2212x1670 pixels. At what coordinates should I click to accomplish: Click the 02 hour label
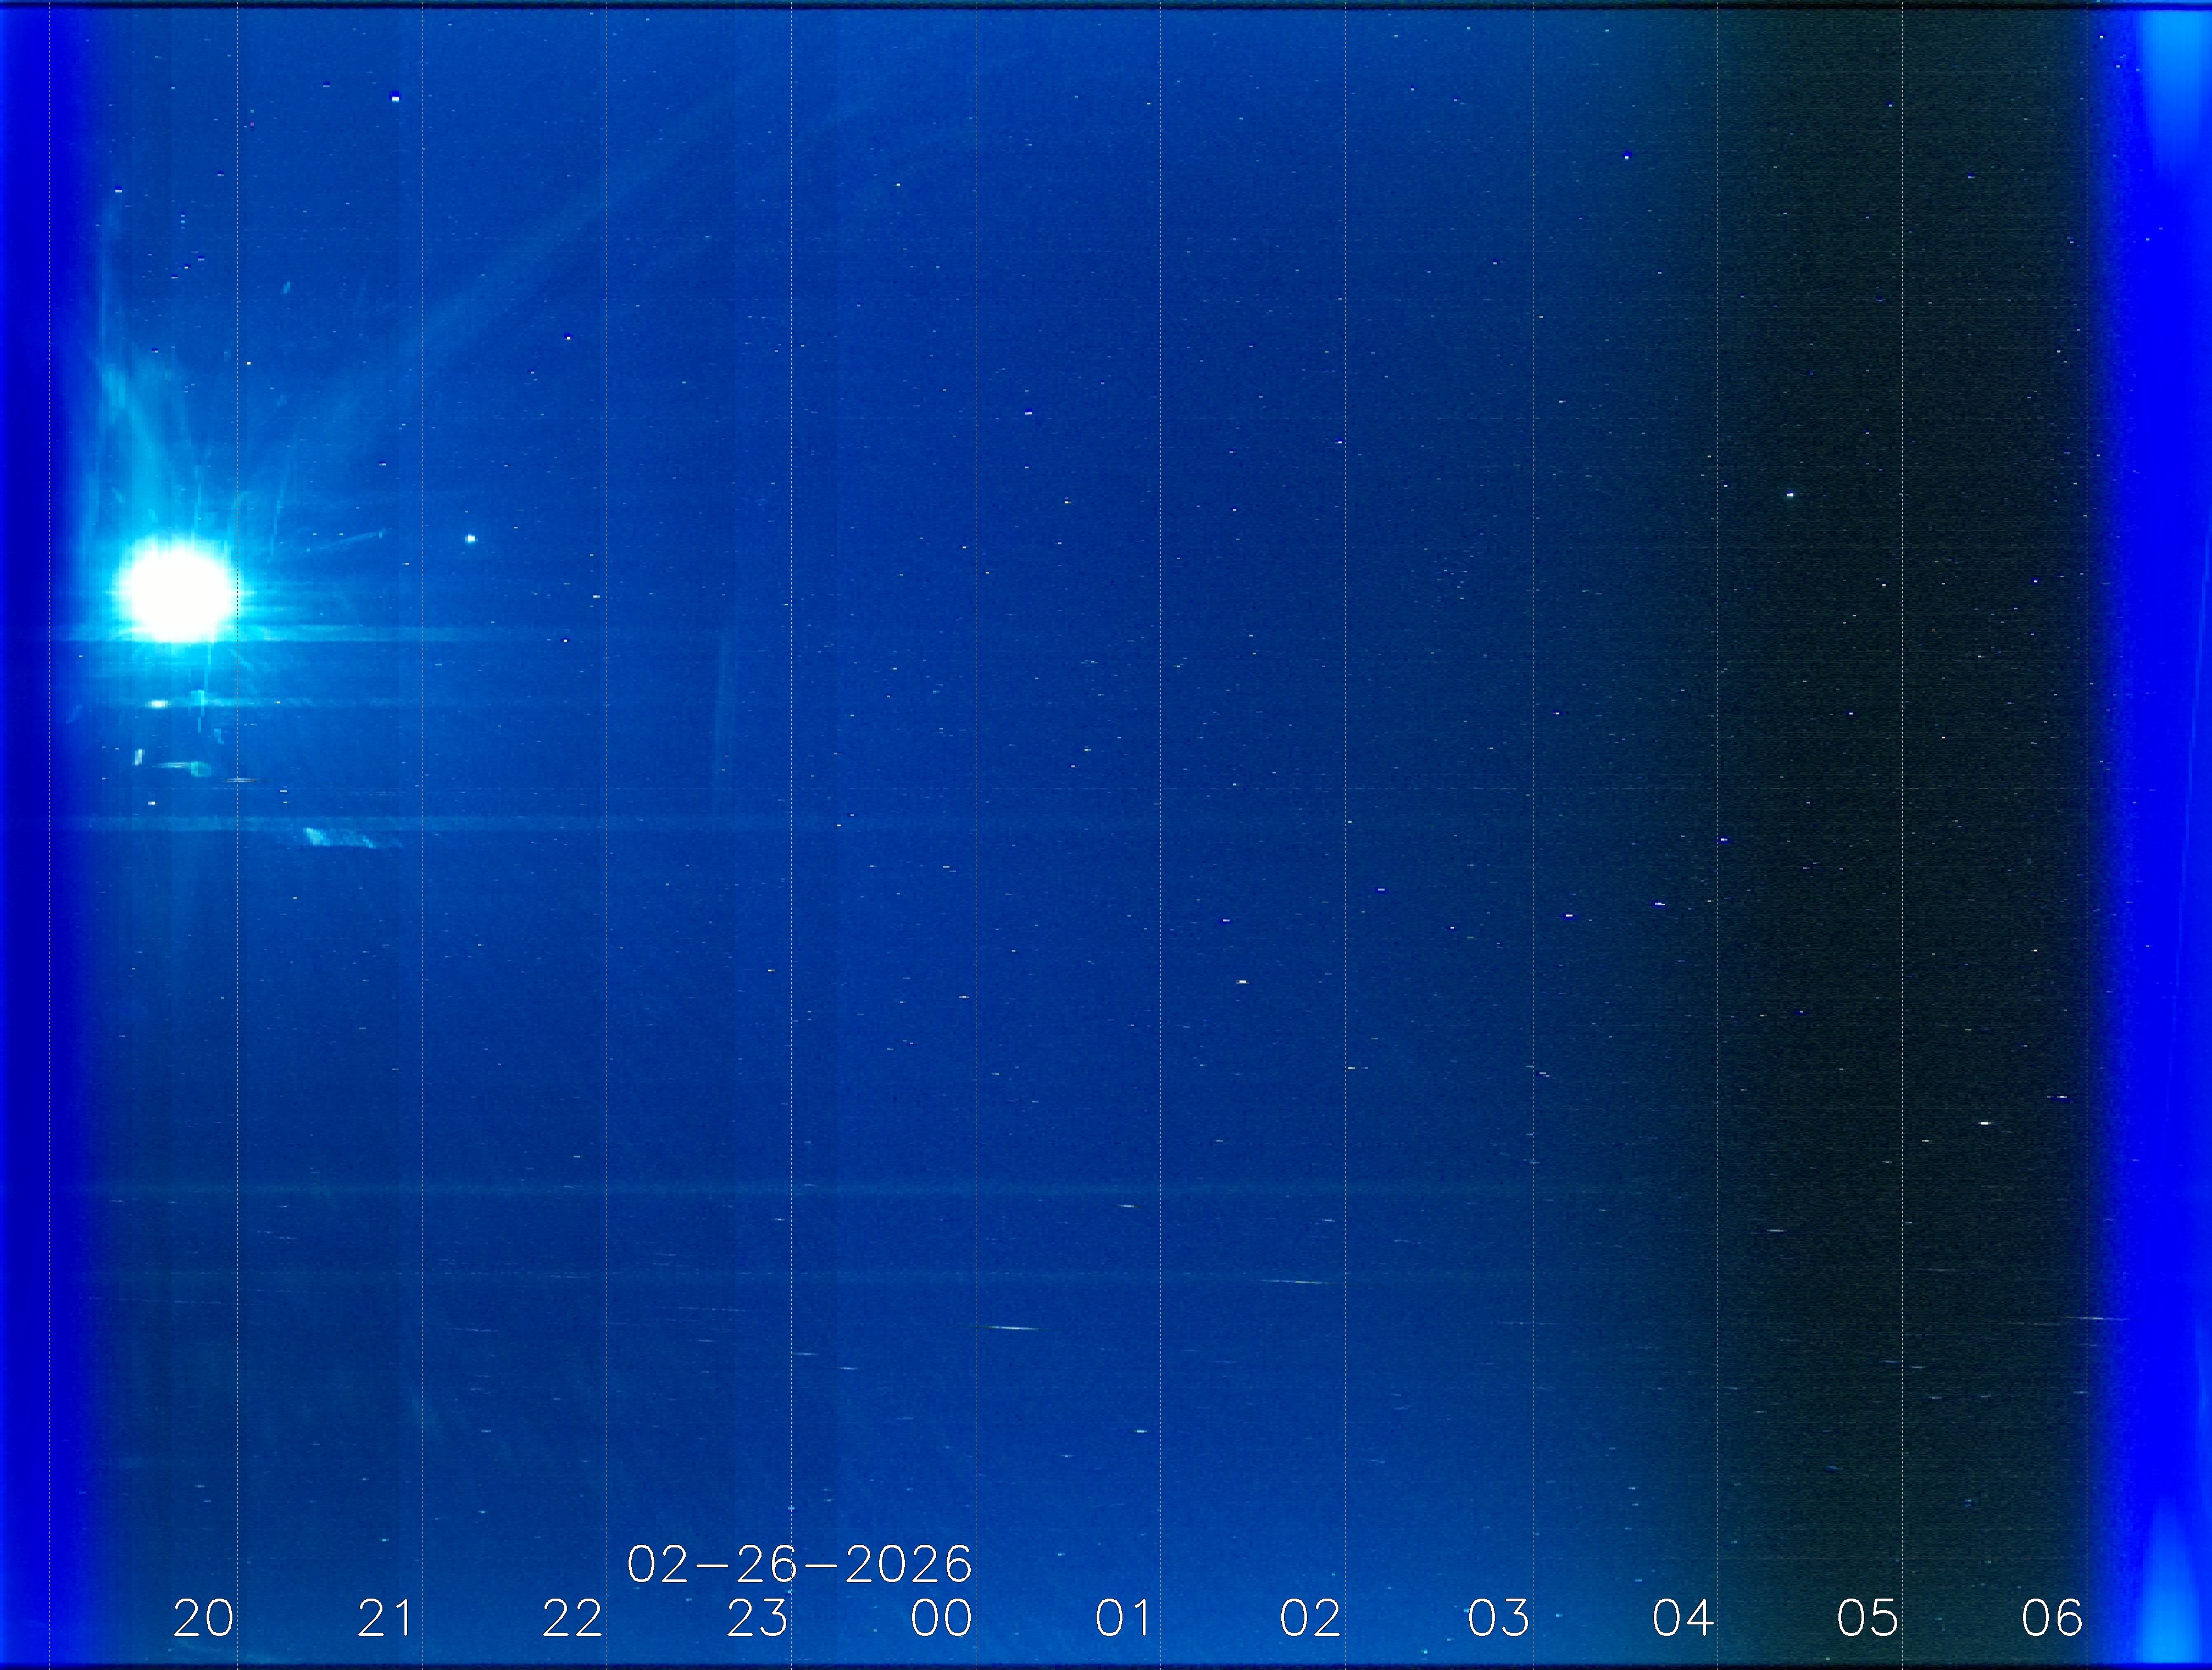click(x=1310, y=1618)
